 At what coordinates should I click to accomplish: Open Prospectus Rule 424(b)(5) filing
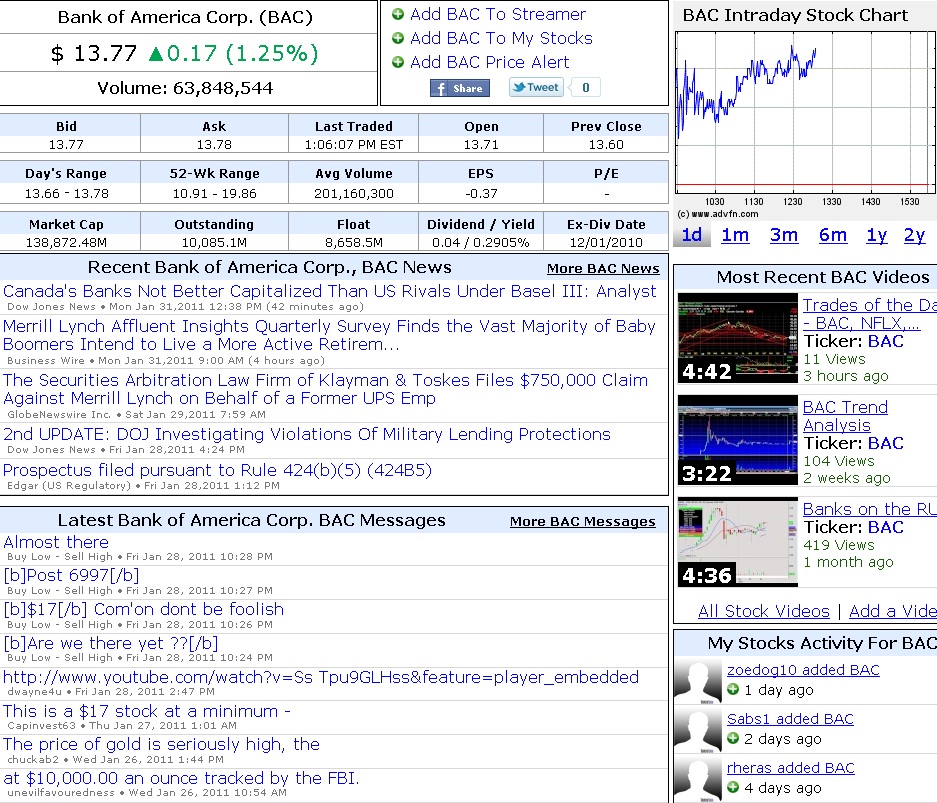click(218, 470)
